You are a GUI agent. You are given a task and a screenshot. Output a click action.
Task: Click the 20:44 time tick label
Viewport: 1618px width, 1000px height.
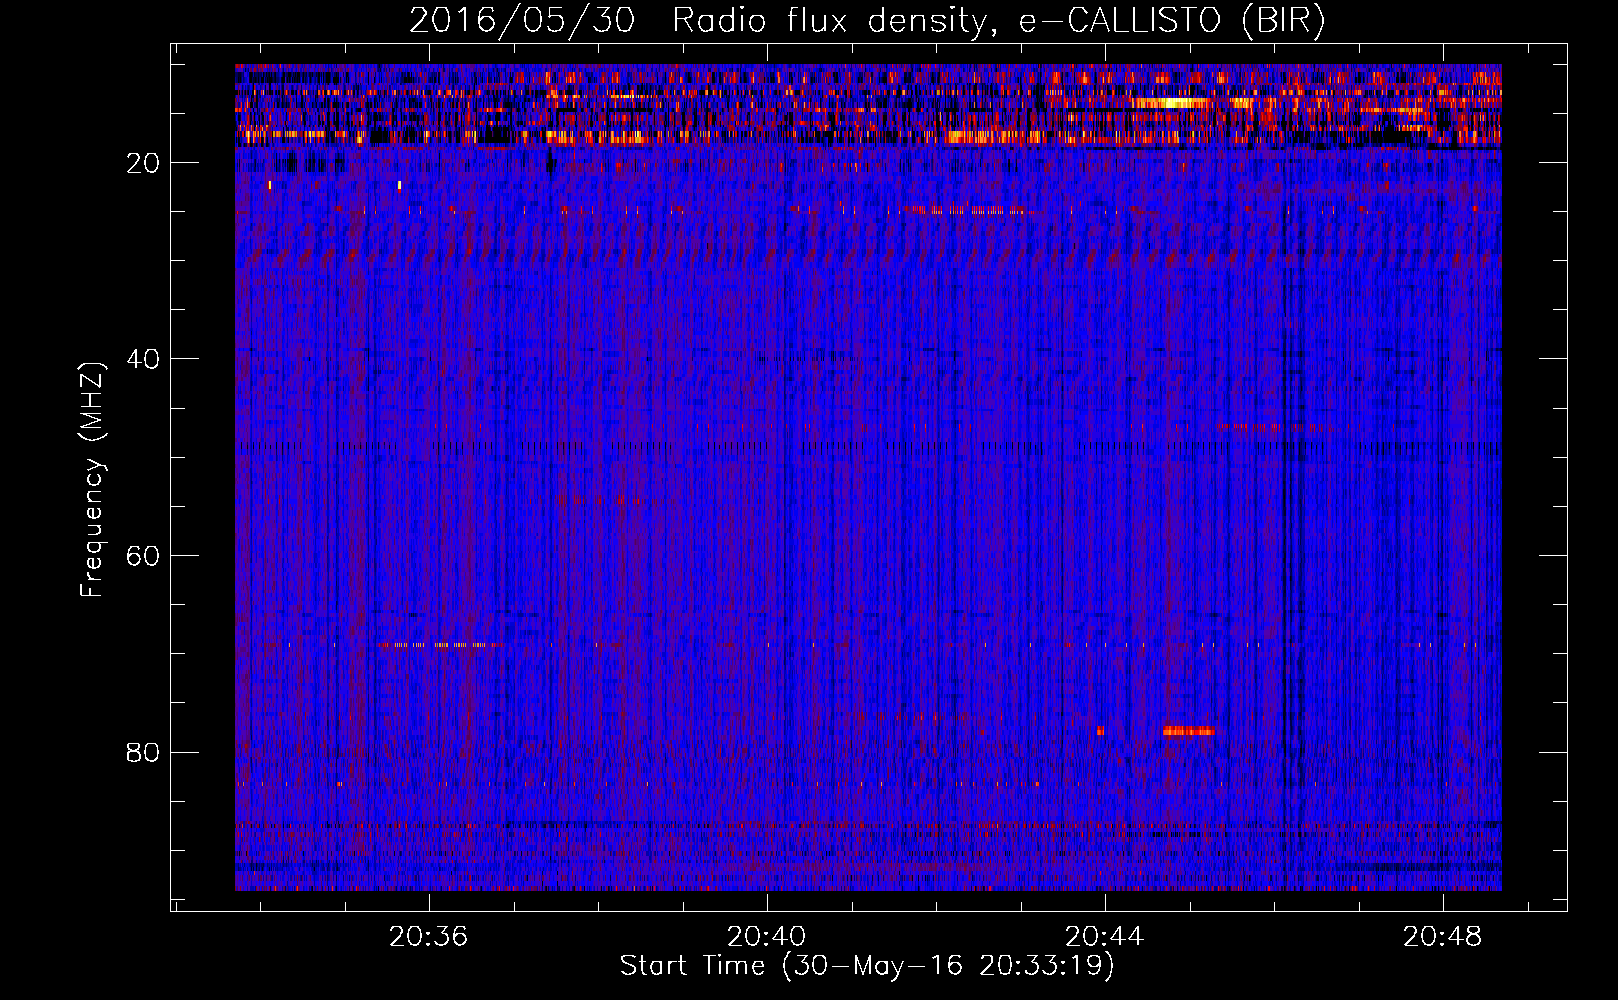[x=1105, y=936]
